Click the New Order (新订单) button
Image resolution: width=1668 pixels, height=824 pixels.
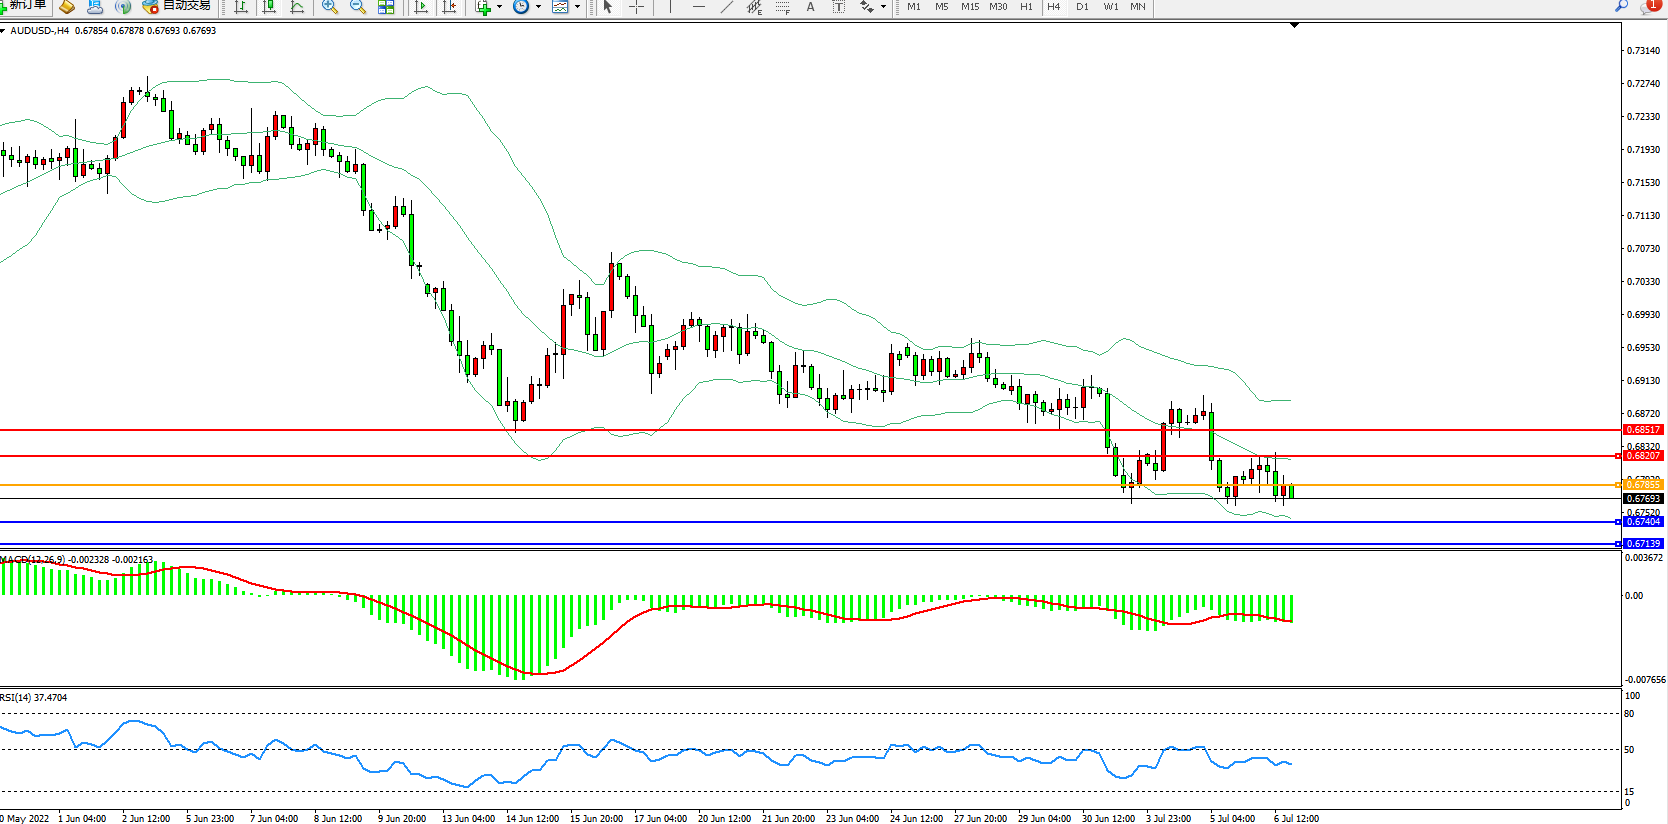click(x=24, y=6)
